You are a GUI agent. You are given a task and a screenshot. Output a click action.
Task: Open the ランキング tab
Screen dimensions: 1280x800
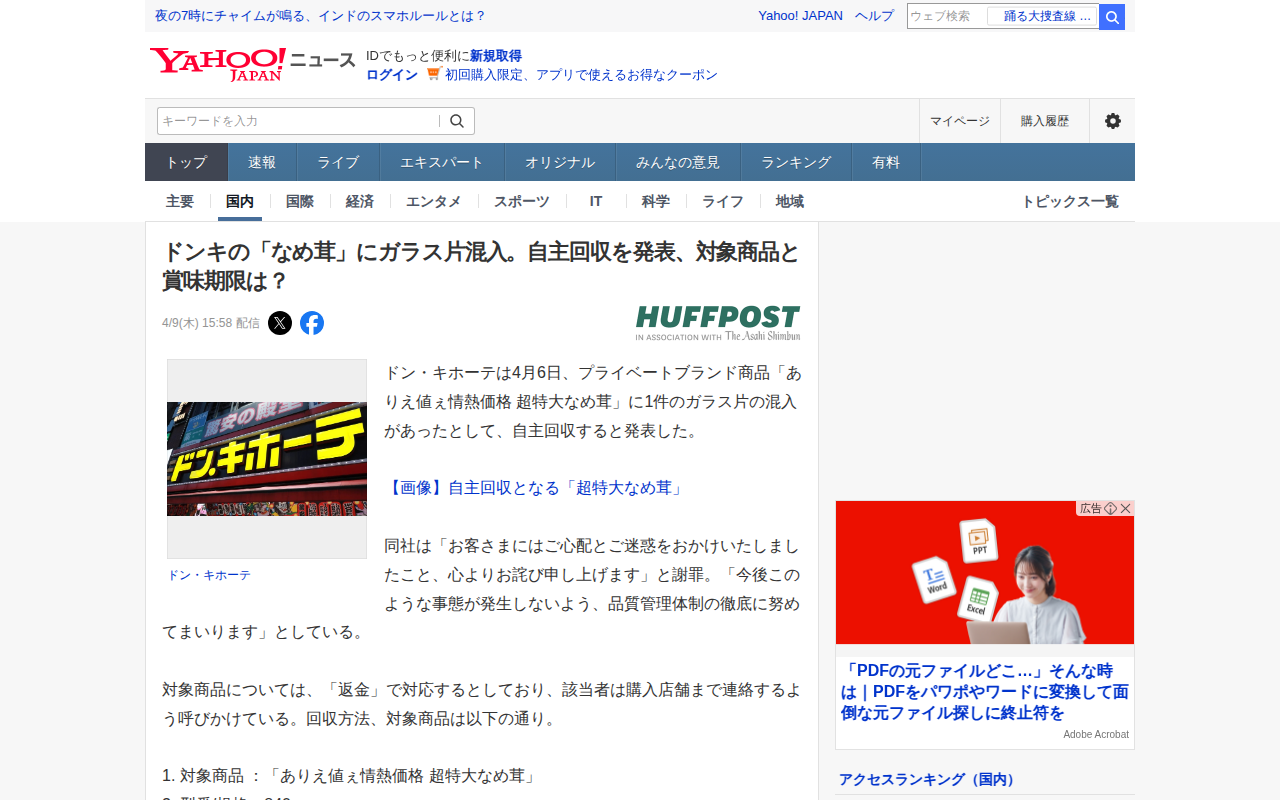796,162
